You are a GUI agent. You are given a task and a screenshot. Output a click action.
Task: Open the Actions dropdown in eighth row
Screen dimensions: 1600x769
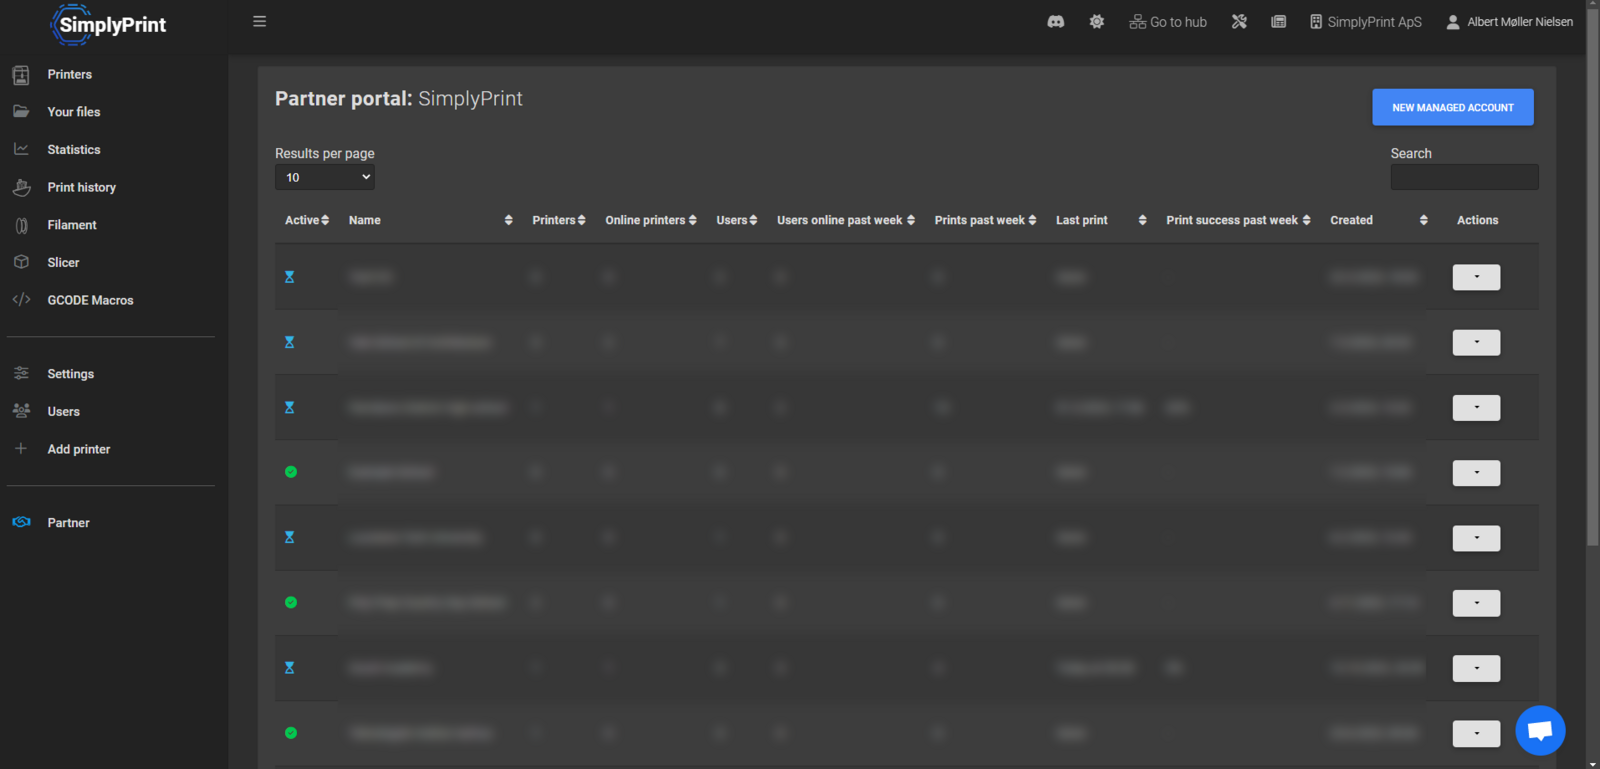pyautogui.click(x=1476, y=733)
